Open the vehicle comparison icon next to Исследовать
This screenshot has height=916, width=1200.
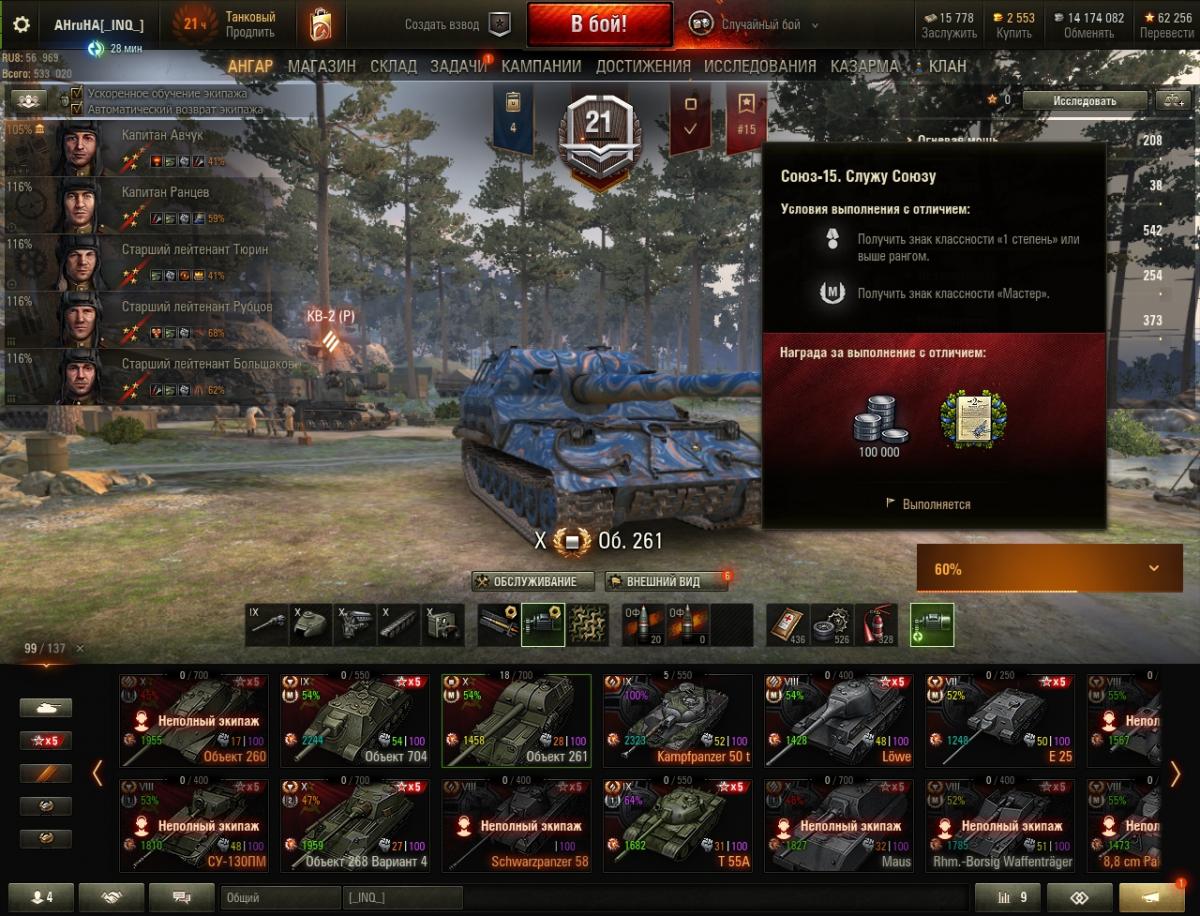tap(1171, 100)
